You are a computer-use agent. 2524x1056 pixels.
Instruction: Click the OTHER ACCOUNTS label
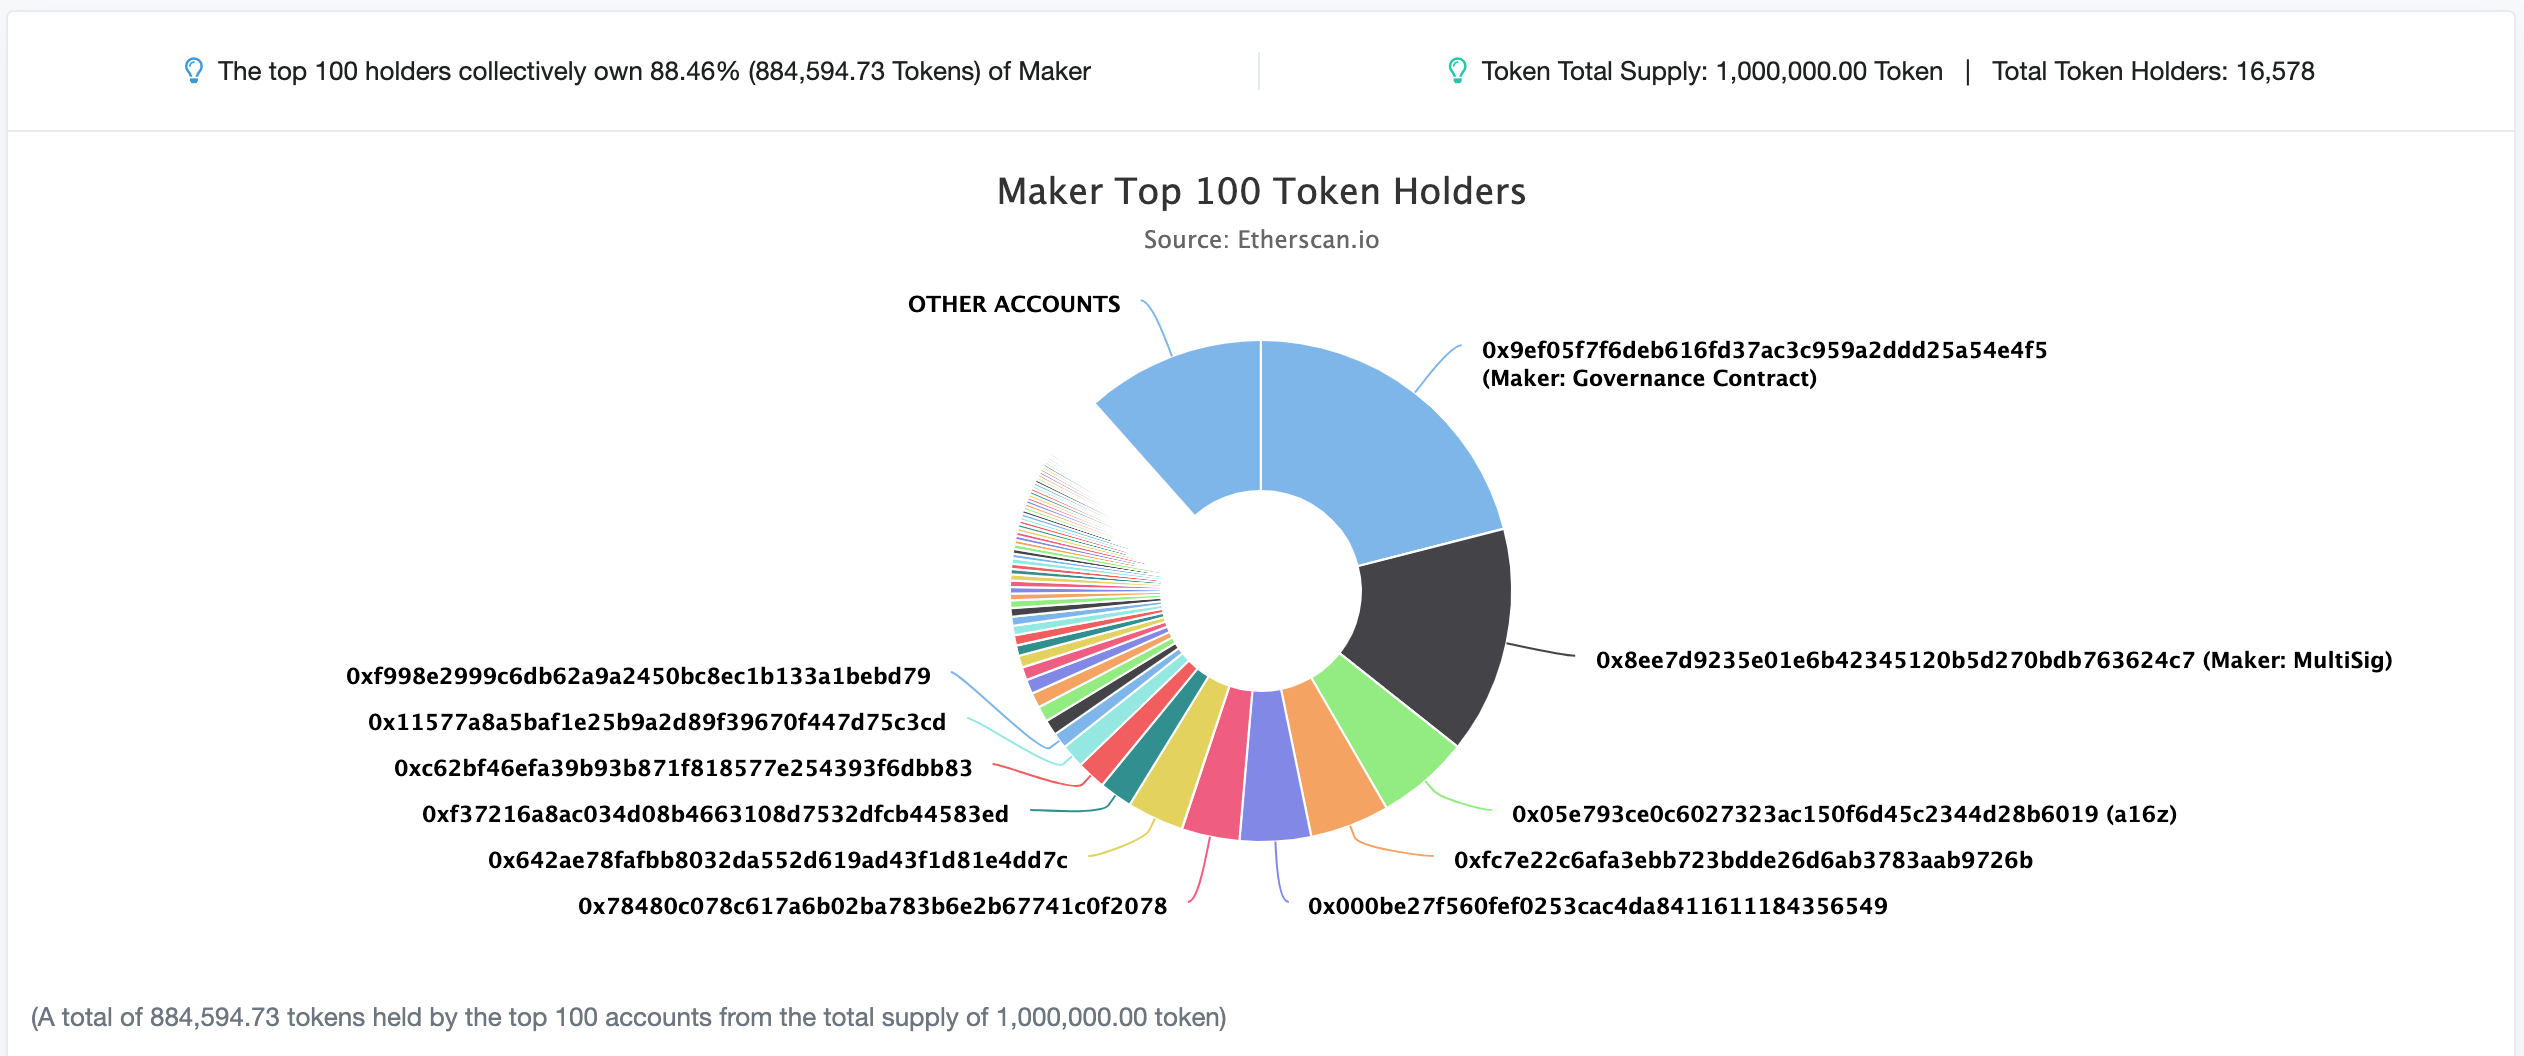tap(1014, 304)
